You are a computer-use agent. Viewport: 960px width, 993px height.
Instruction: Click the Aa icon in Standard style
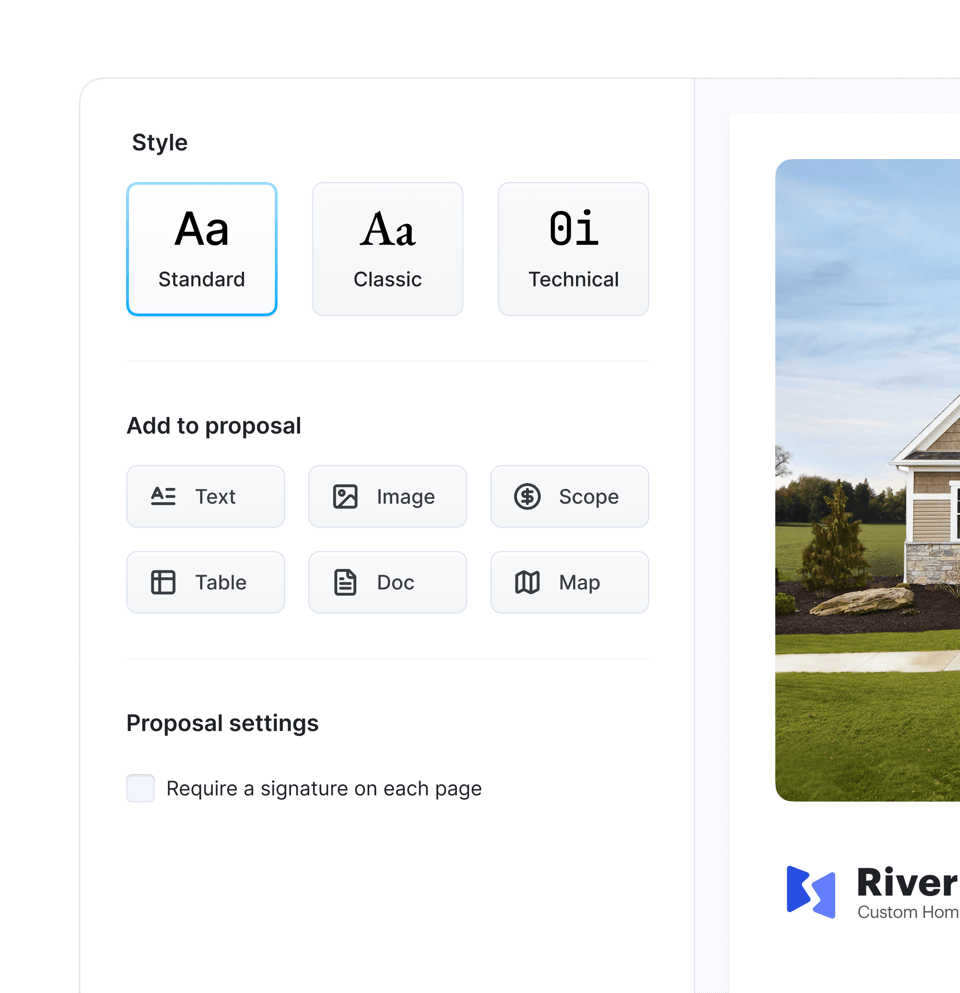click(201, 229)
